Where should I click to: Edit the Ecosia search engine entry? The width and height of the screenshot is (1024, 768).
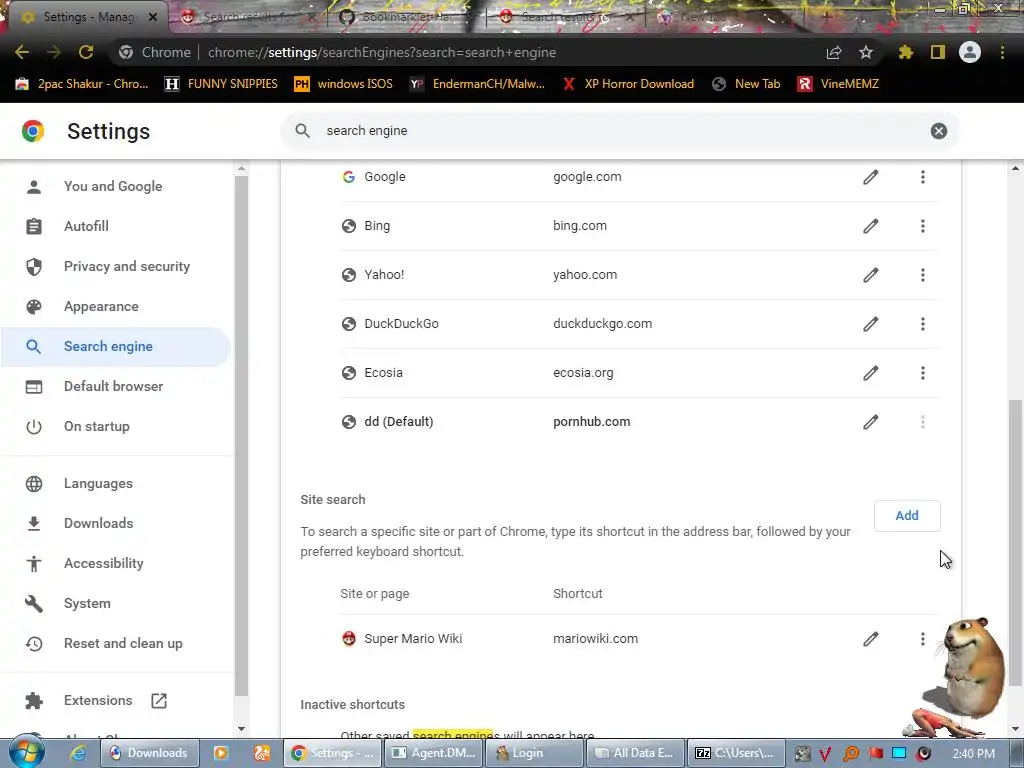tap(871, 373)
